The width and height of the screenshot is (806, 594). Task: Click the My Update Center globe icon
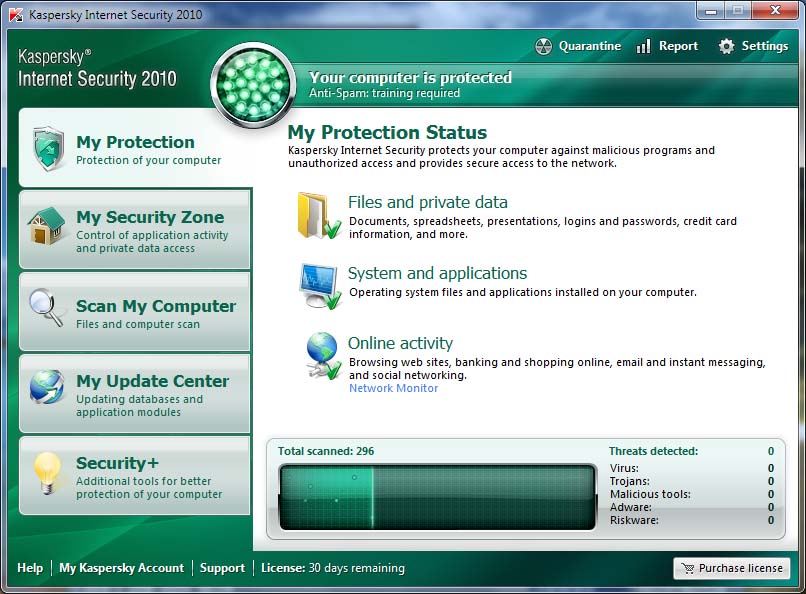click(47, 387)
